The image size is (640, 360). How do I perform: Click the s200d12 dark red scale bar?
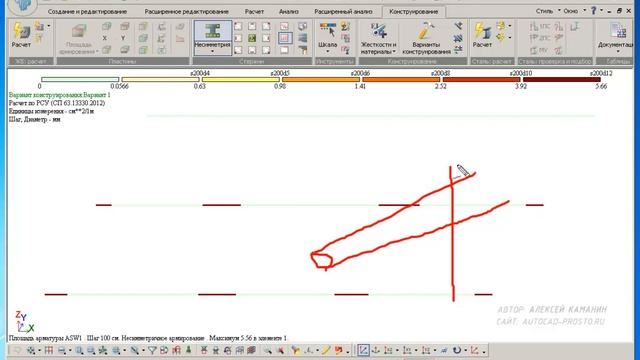pyautogui.click(x=562, y=80)
